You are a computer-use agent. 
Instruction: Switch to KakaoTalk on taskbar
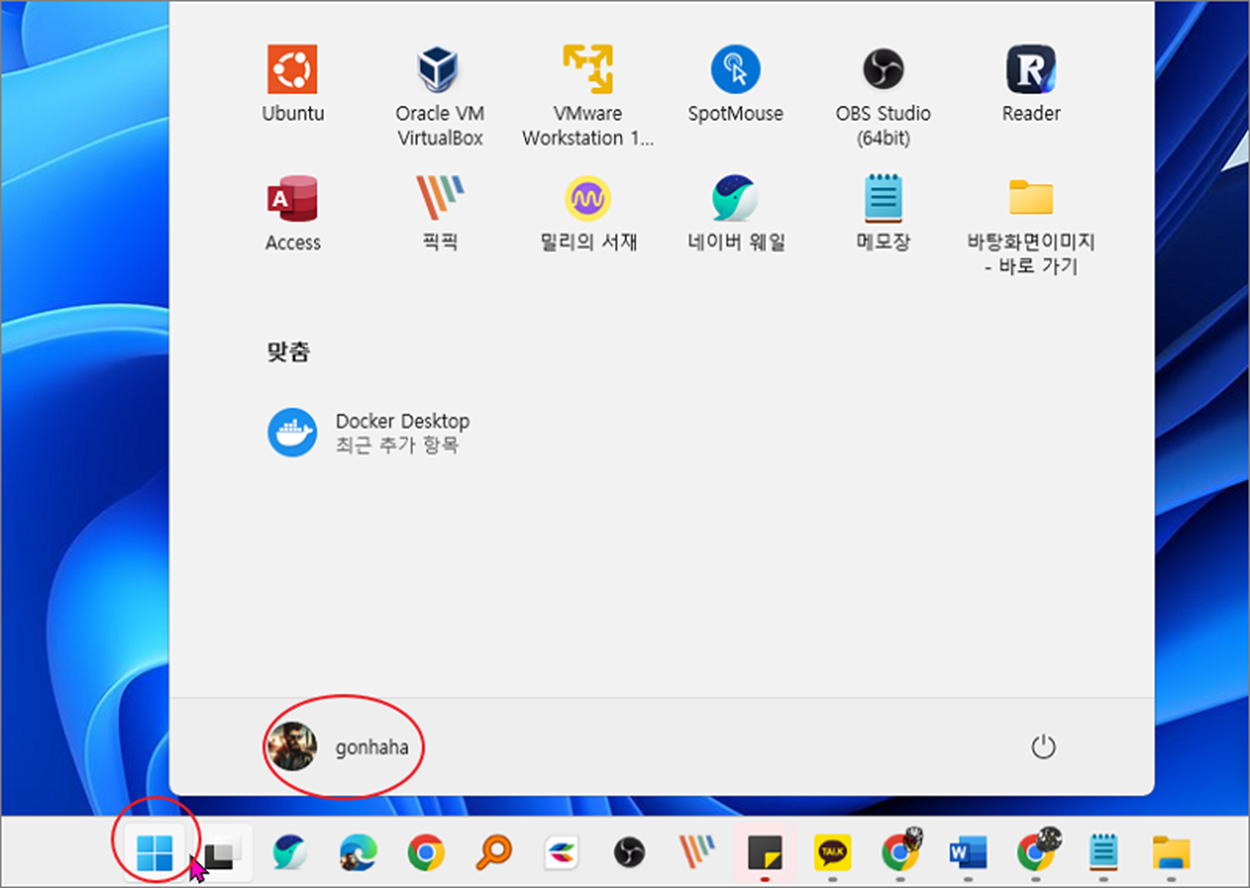[x=832, y=853]
